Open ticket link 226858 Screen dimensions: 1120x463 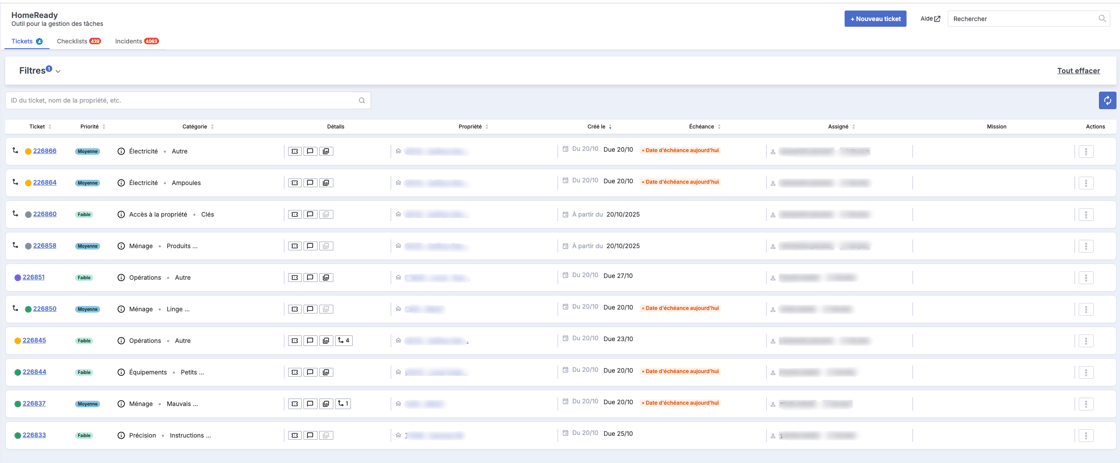coord(45,246)
